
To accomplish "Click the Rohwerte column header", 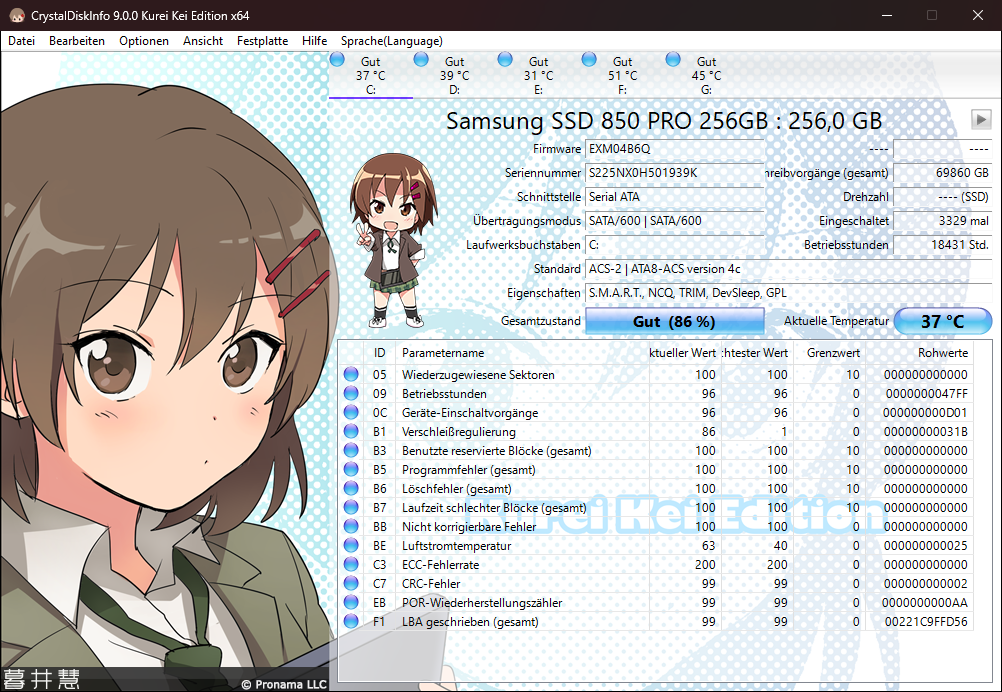I will coord(942,353).
